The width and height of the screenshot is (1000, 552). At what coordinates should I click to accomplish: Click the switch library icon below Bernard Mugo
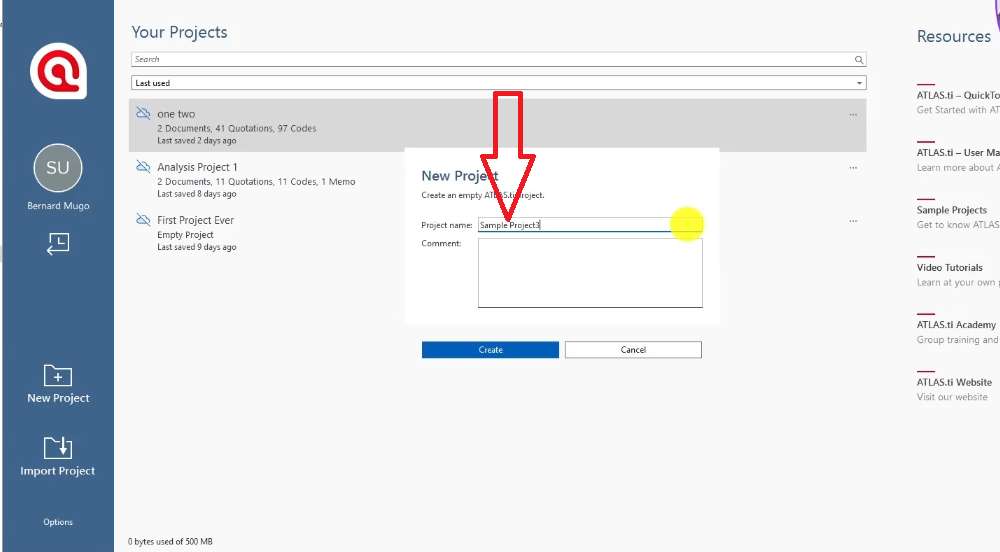click(x=58, y=243)
